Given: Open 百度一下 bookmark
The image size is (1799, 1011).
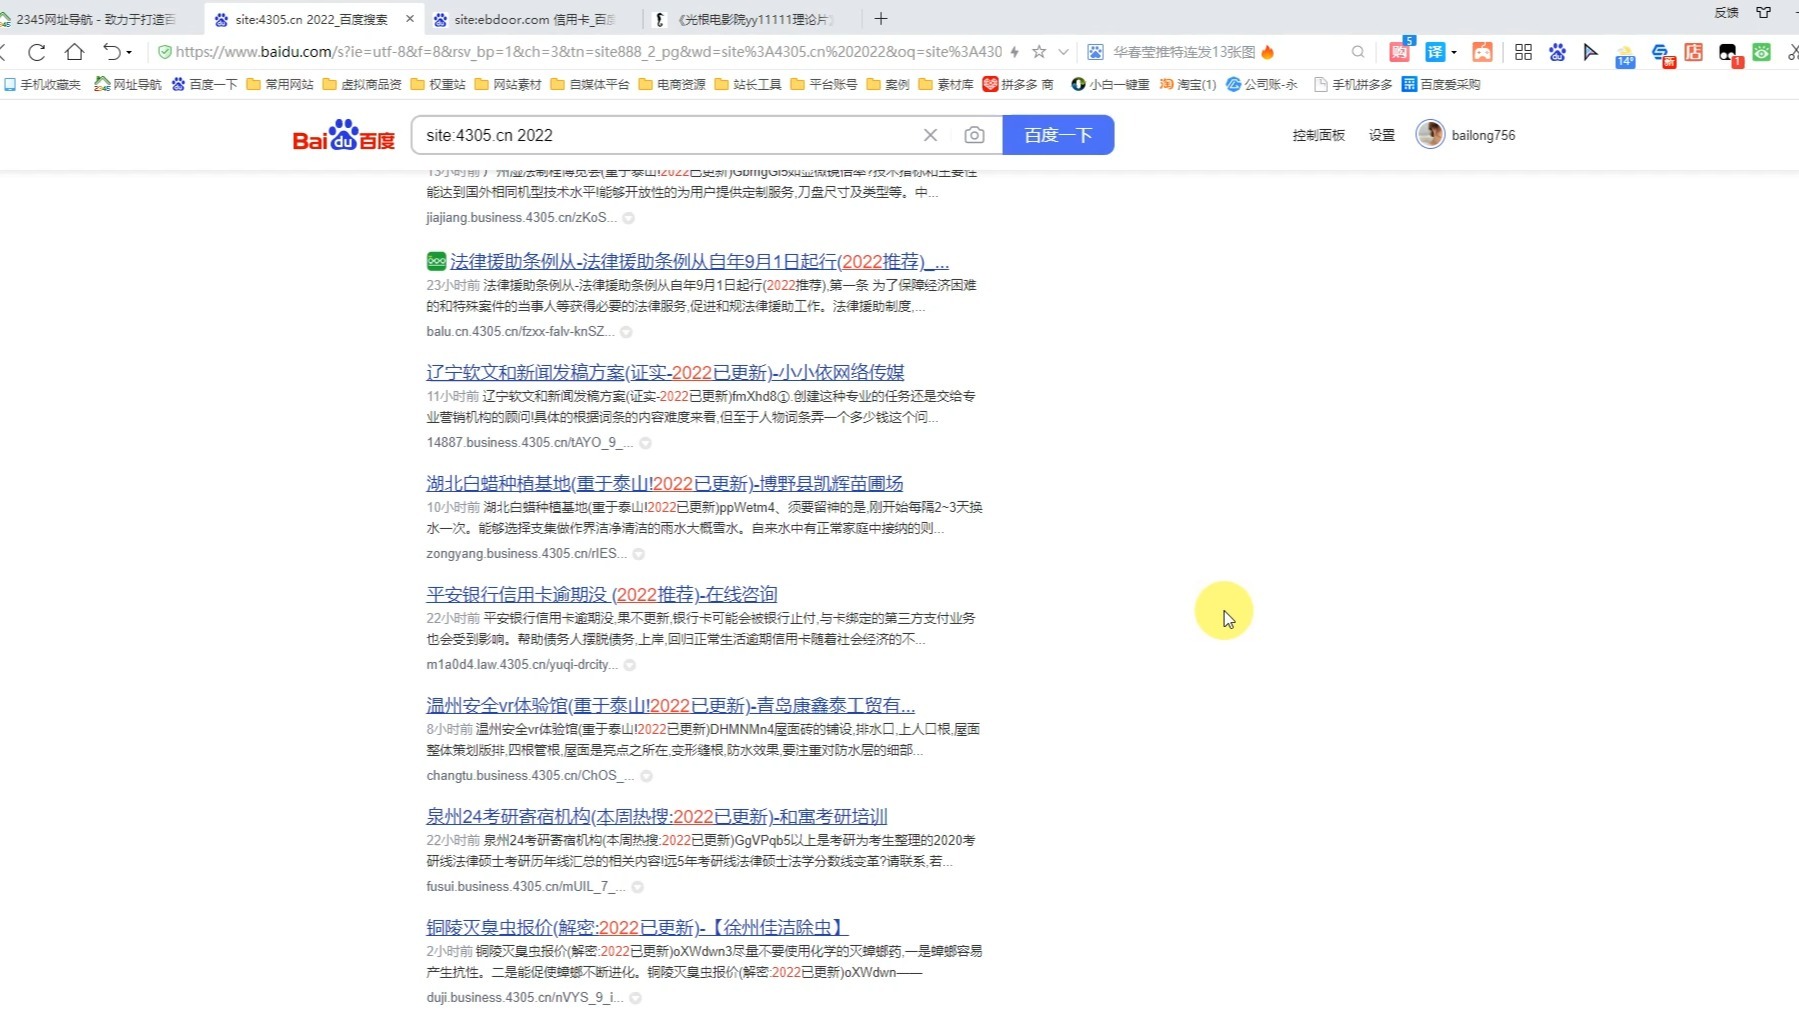Looking at the screenshot, I should pyautogui.click(x=204, y=85).
